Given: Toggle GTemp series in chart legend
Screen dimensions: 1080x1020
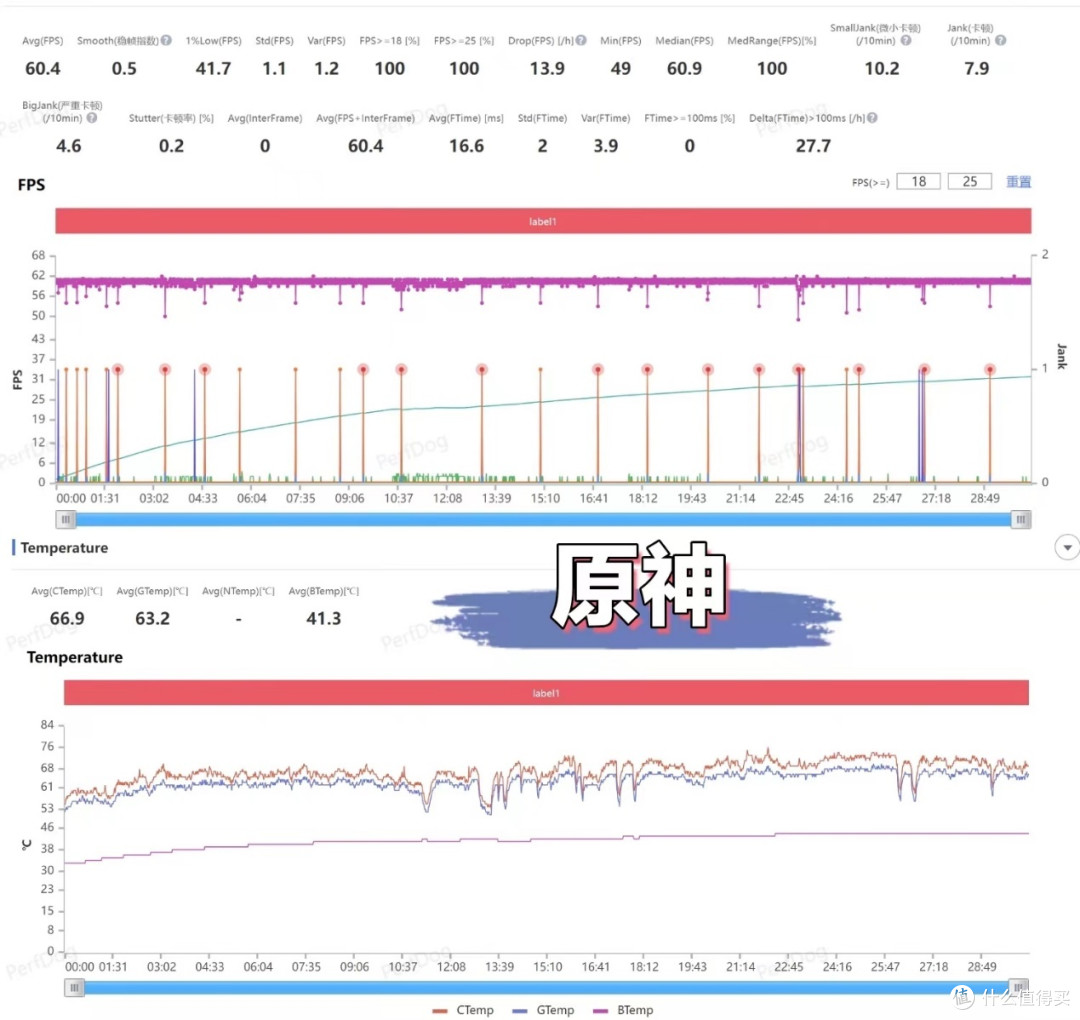Looking at the screenshot, I should [543, 1010].
